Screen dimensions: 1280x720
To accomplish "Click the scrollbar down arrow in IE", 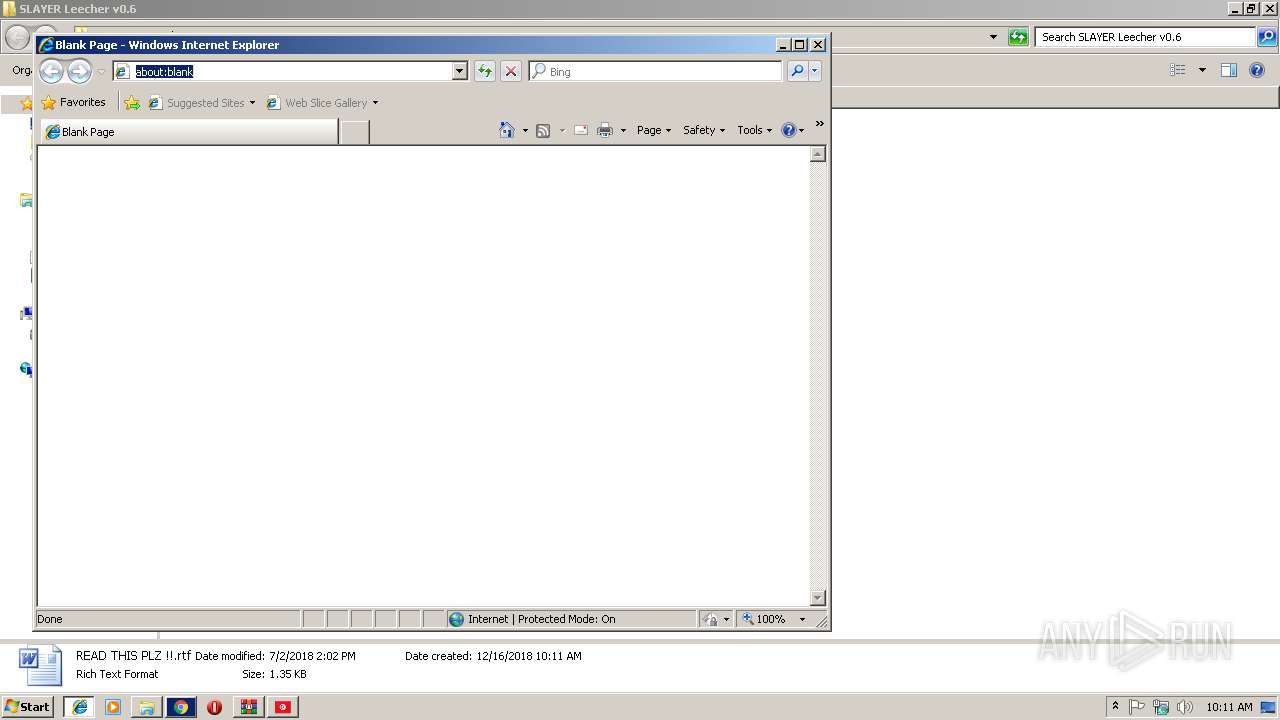I will click(817, 598).
